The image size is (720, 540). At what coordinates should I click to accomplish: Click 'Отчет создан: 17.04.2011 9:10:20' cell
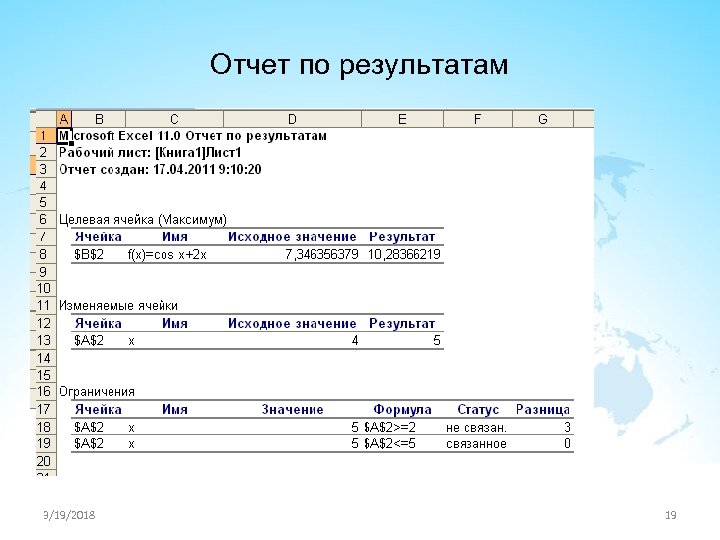click(x=160, y=169)
